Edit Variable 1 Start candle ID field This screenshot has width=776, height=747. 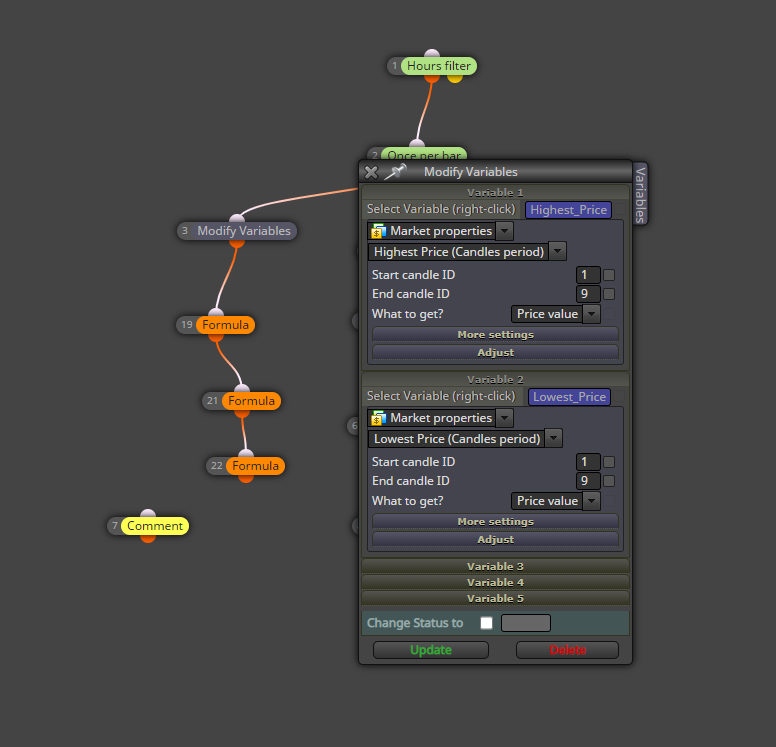tap(588, 275)
